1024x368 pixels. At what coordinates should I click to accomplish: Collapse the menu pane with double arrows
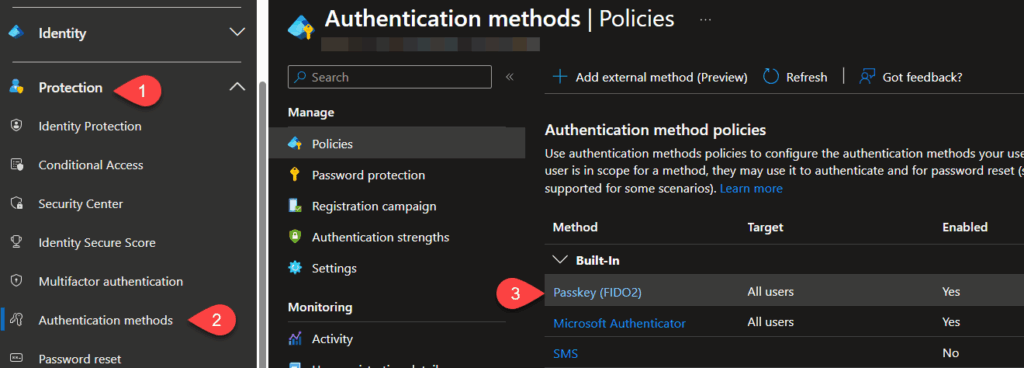510,77
